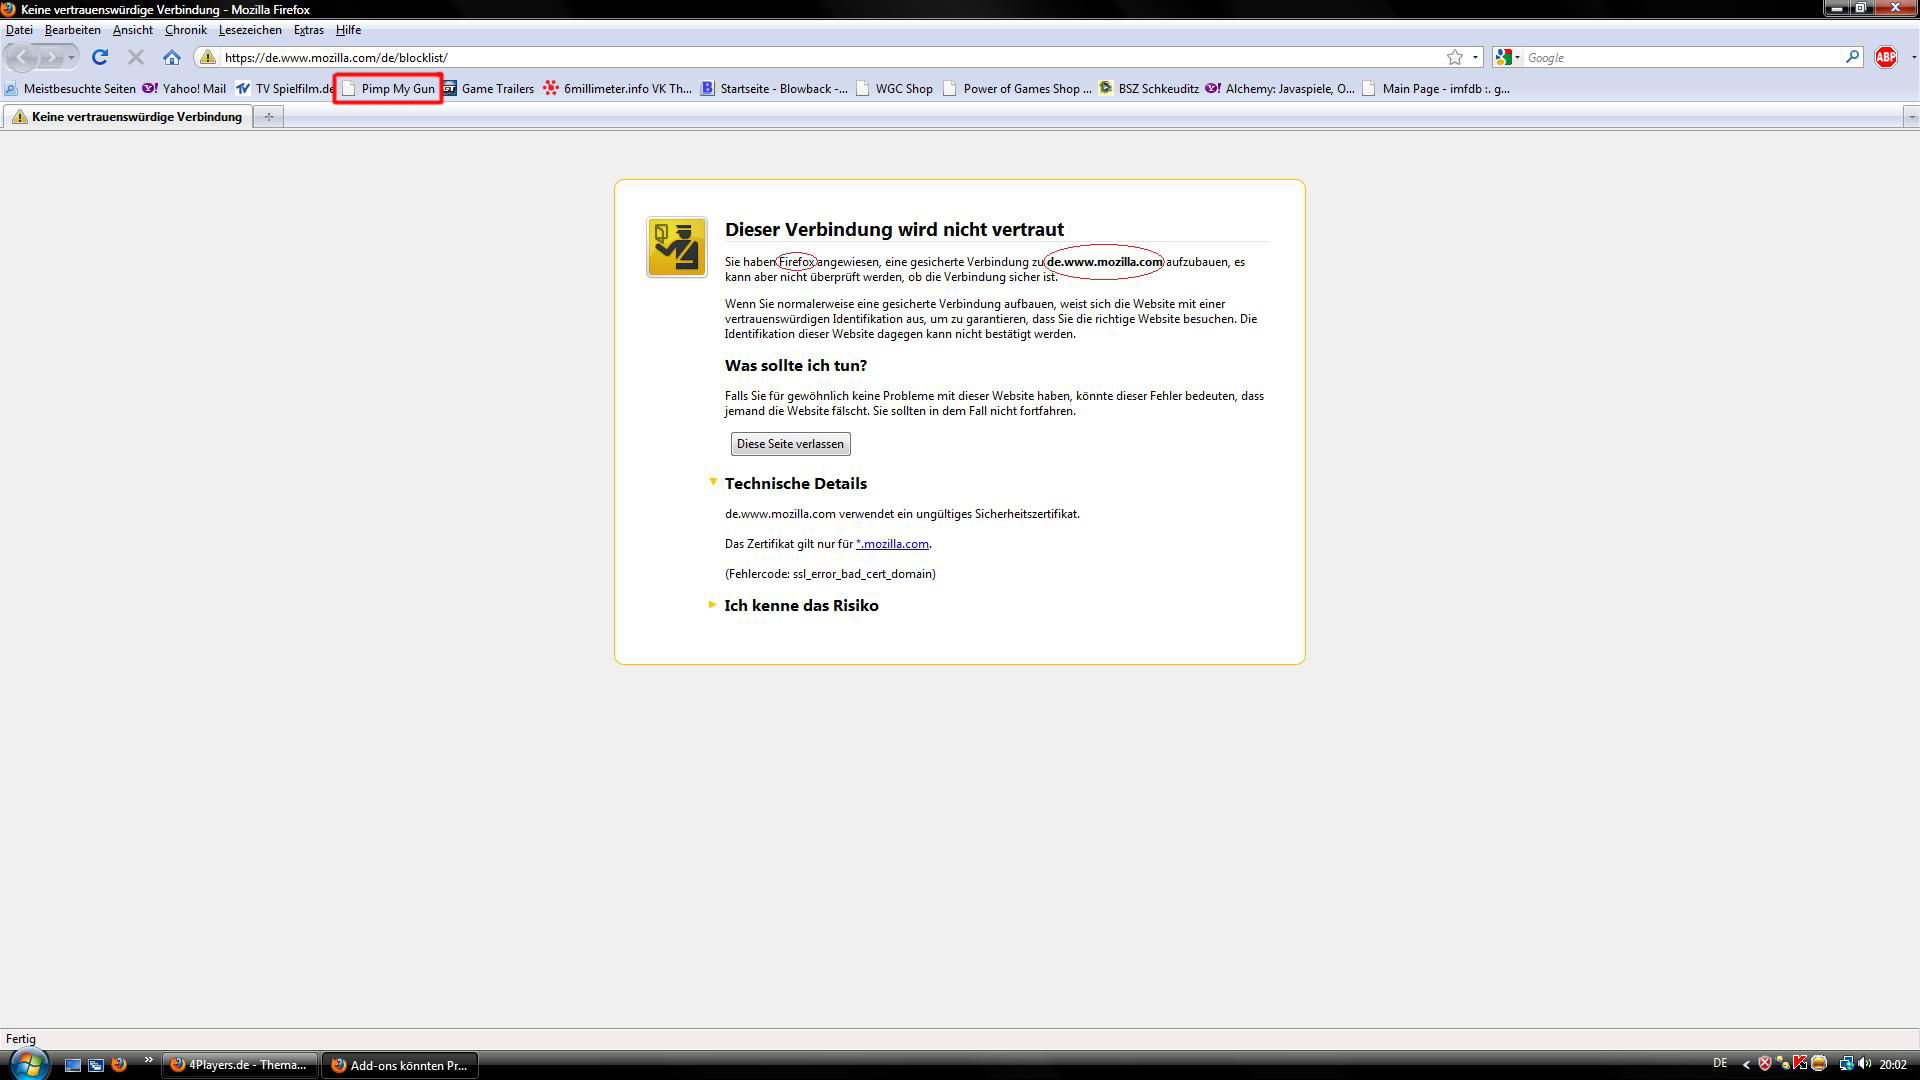Bookmark this page with the star icon

coord(1455,57)
